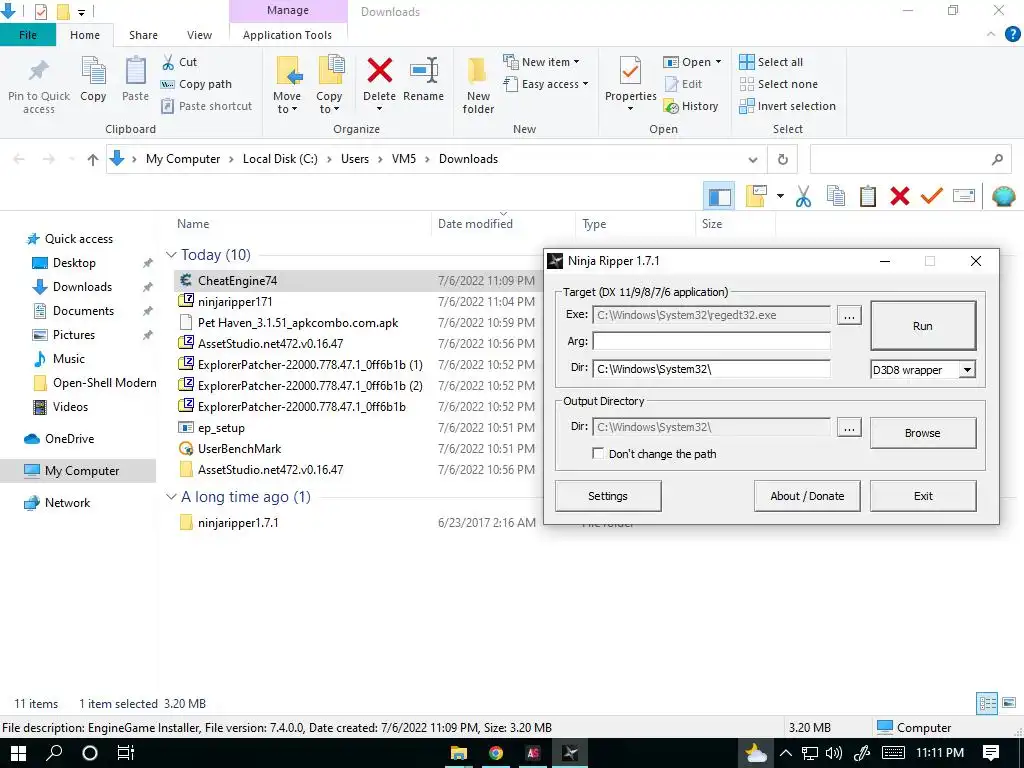Click the orange checkmark icon in the secondary toolbar
This screenshot has width=1024, height=768.
click(931, 196)
